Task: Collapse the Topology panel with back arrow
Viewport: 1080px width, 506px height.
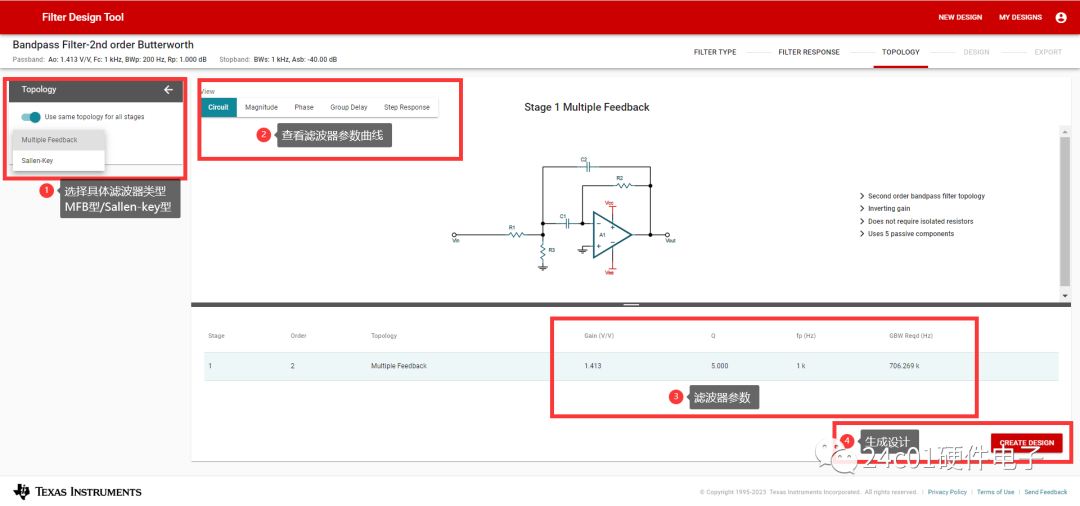Action: [169, 89]
